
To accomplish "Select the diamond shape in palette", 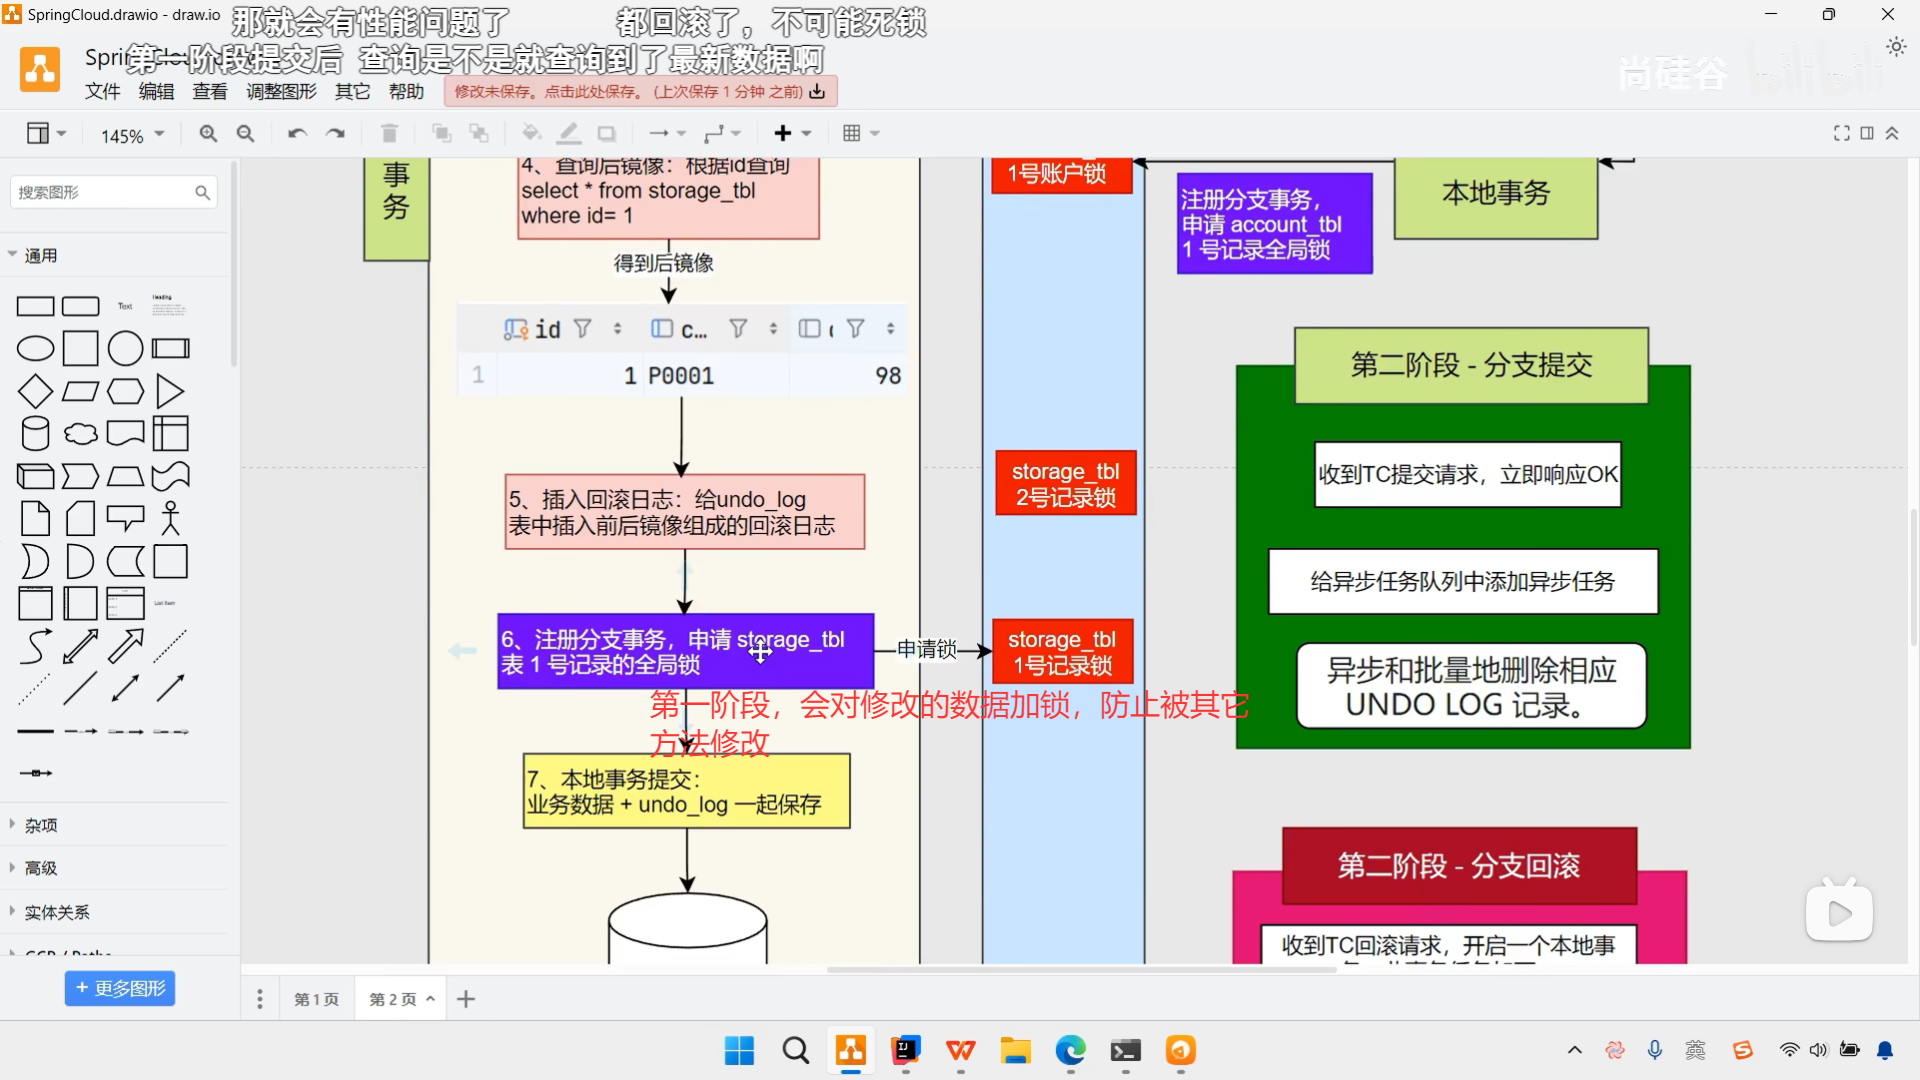I will click(x=35, y=391).
